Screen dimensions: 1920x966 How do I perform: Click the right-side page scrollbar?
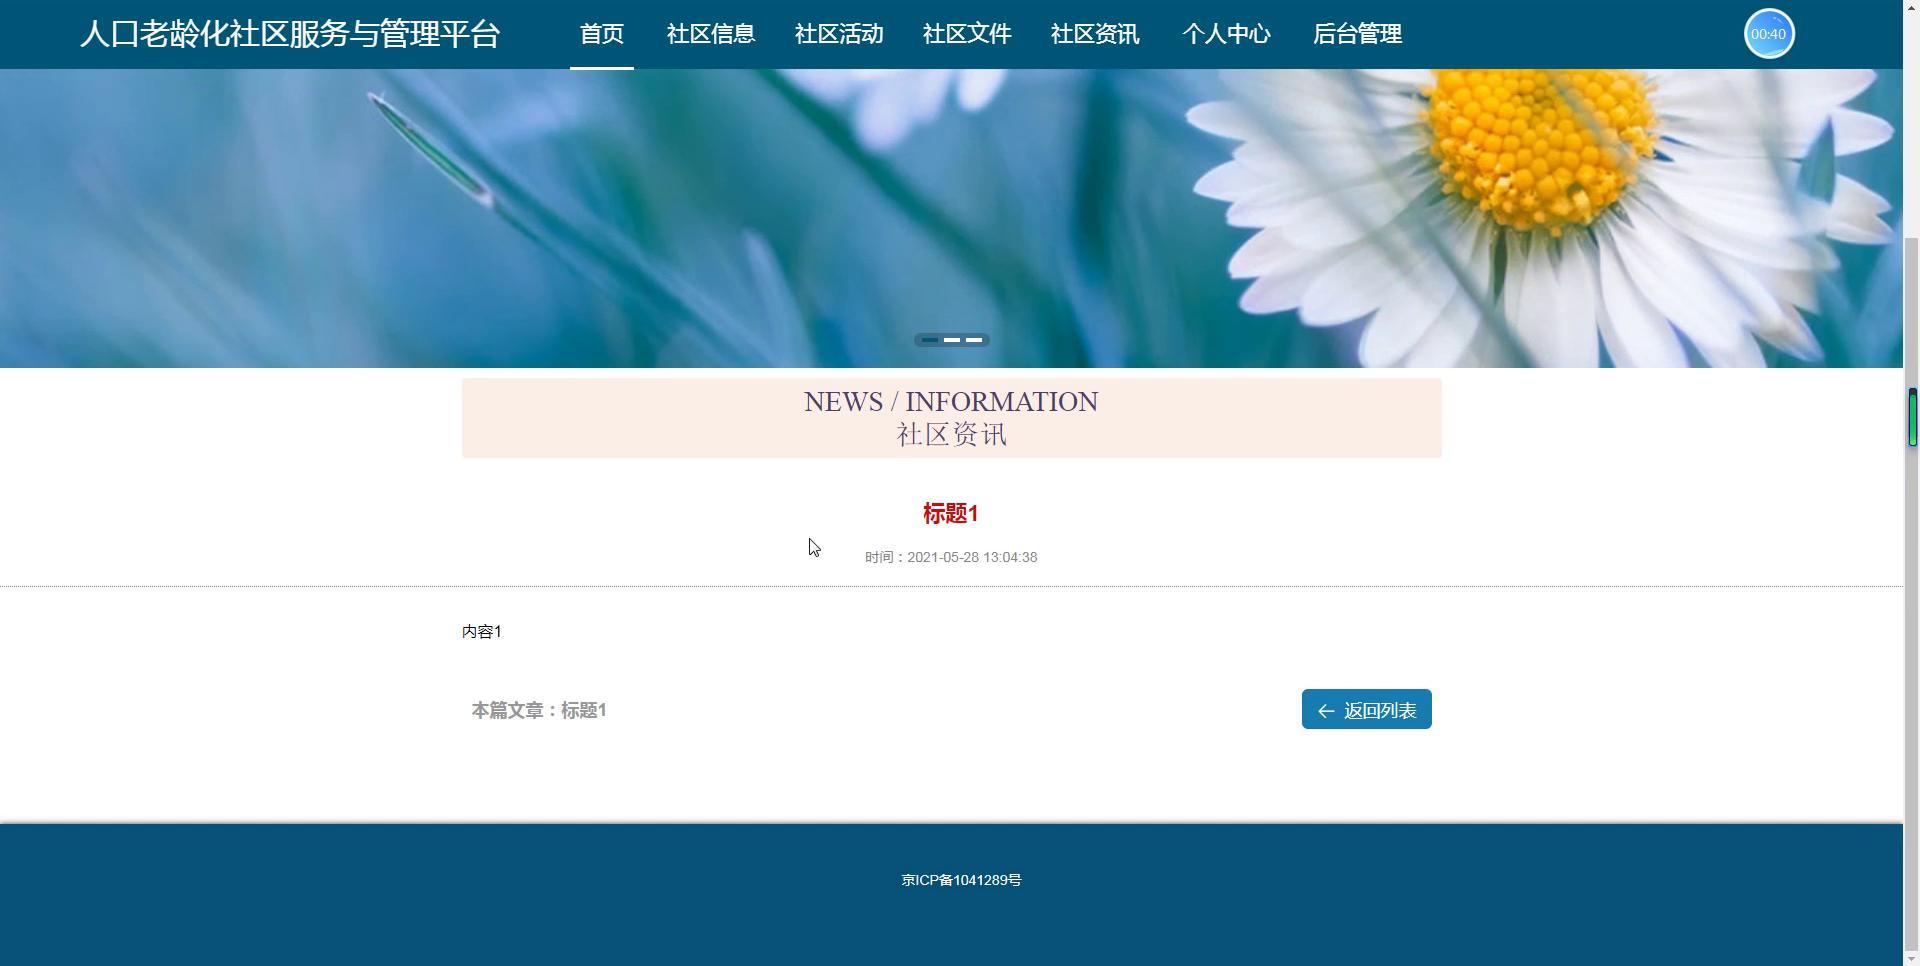(1912, 418)
